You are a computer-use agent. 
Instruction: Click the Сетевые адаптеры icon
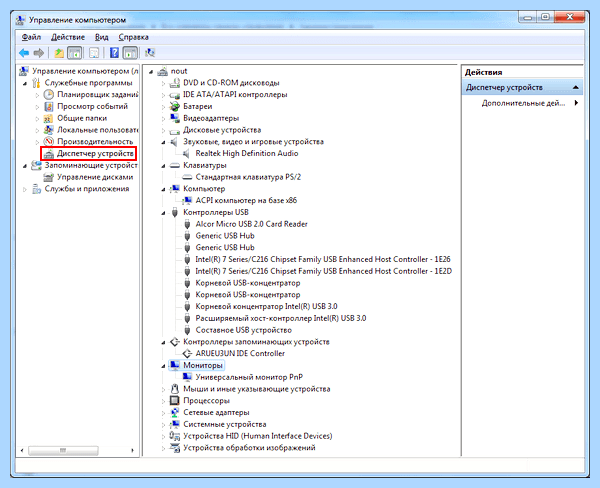(175, 413)
